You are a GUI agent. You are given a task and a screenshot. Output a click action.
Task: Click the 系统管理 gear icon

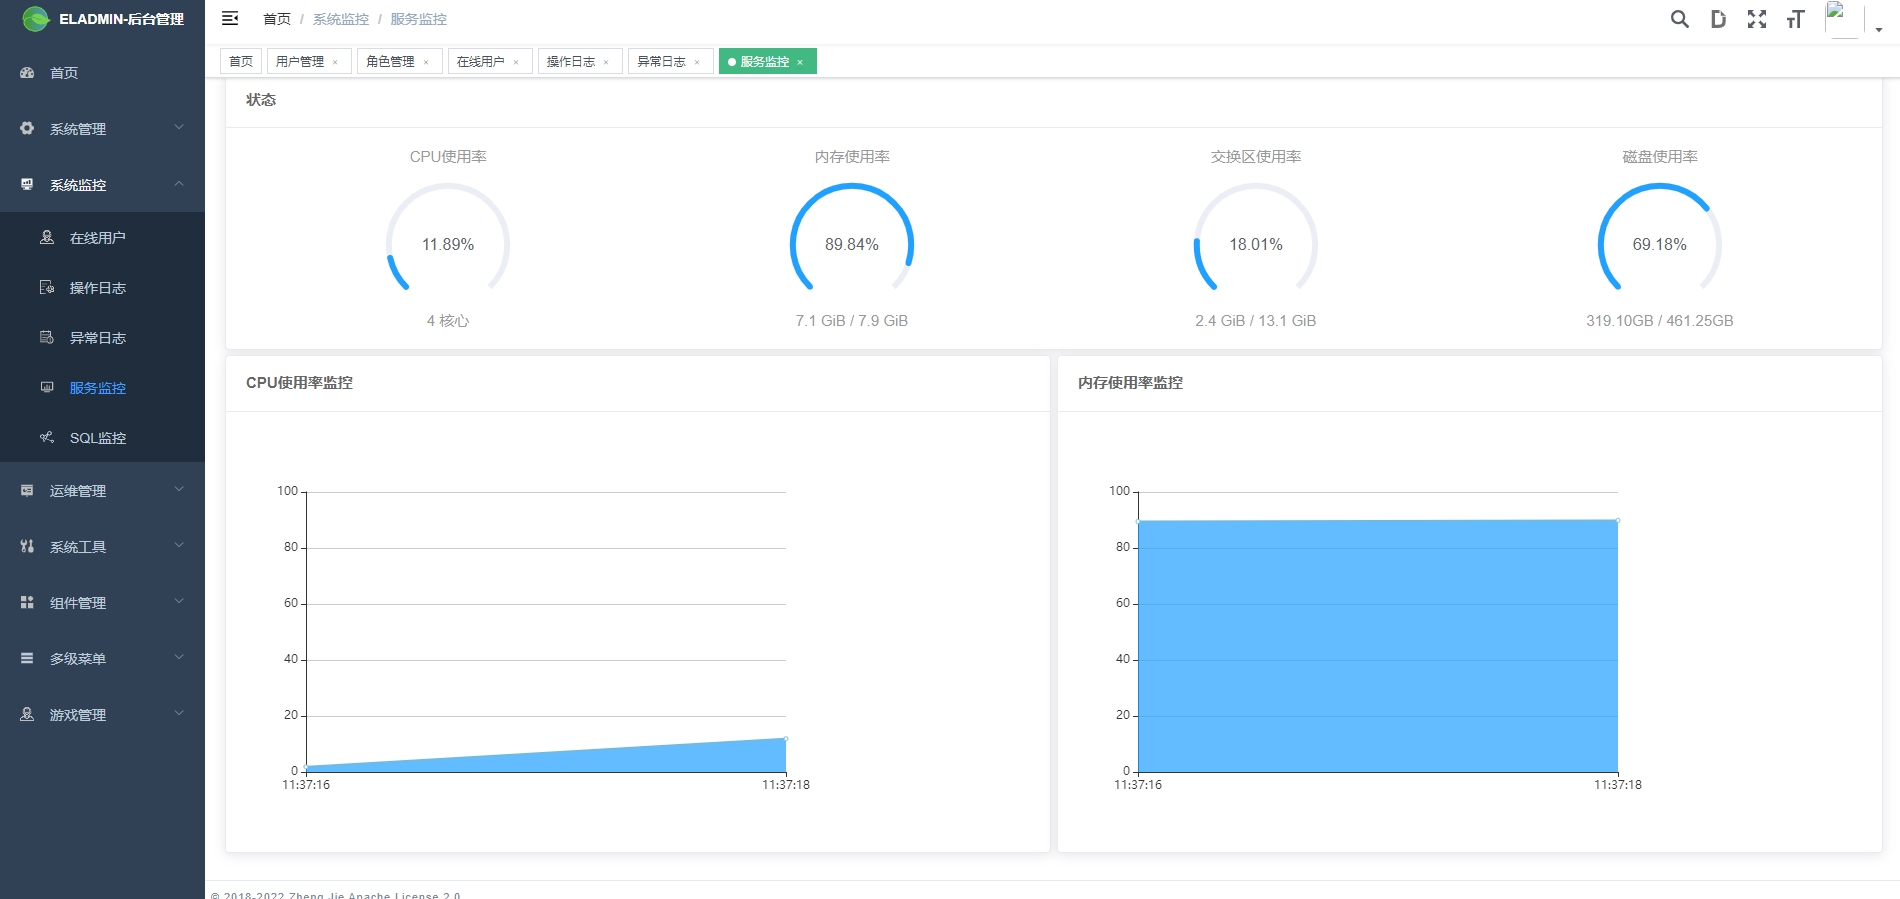click(27, 129)
